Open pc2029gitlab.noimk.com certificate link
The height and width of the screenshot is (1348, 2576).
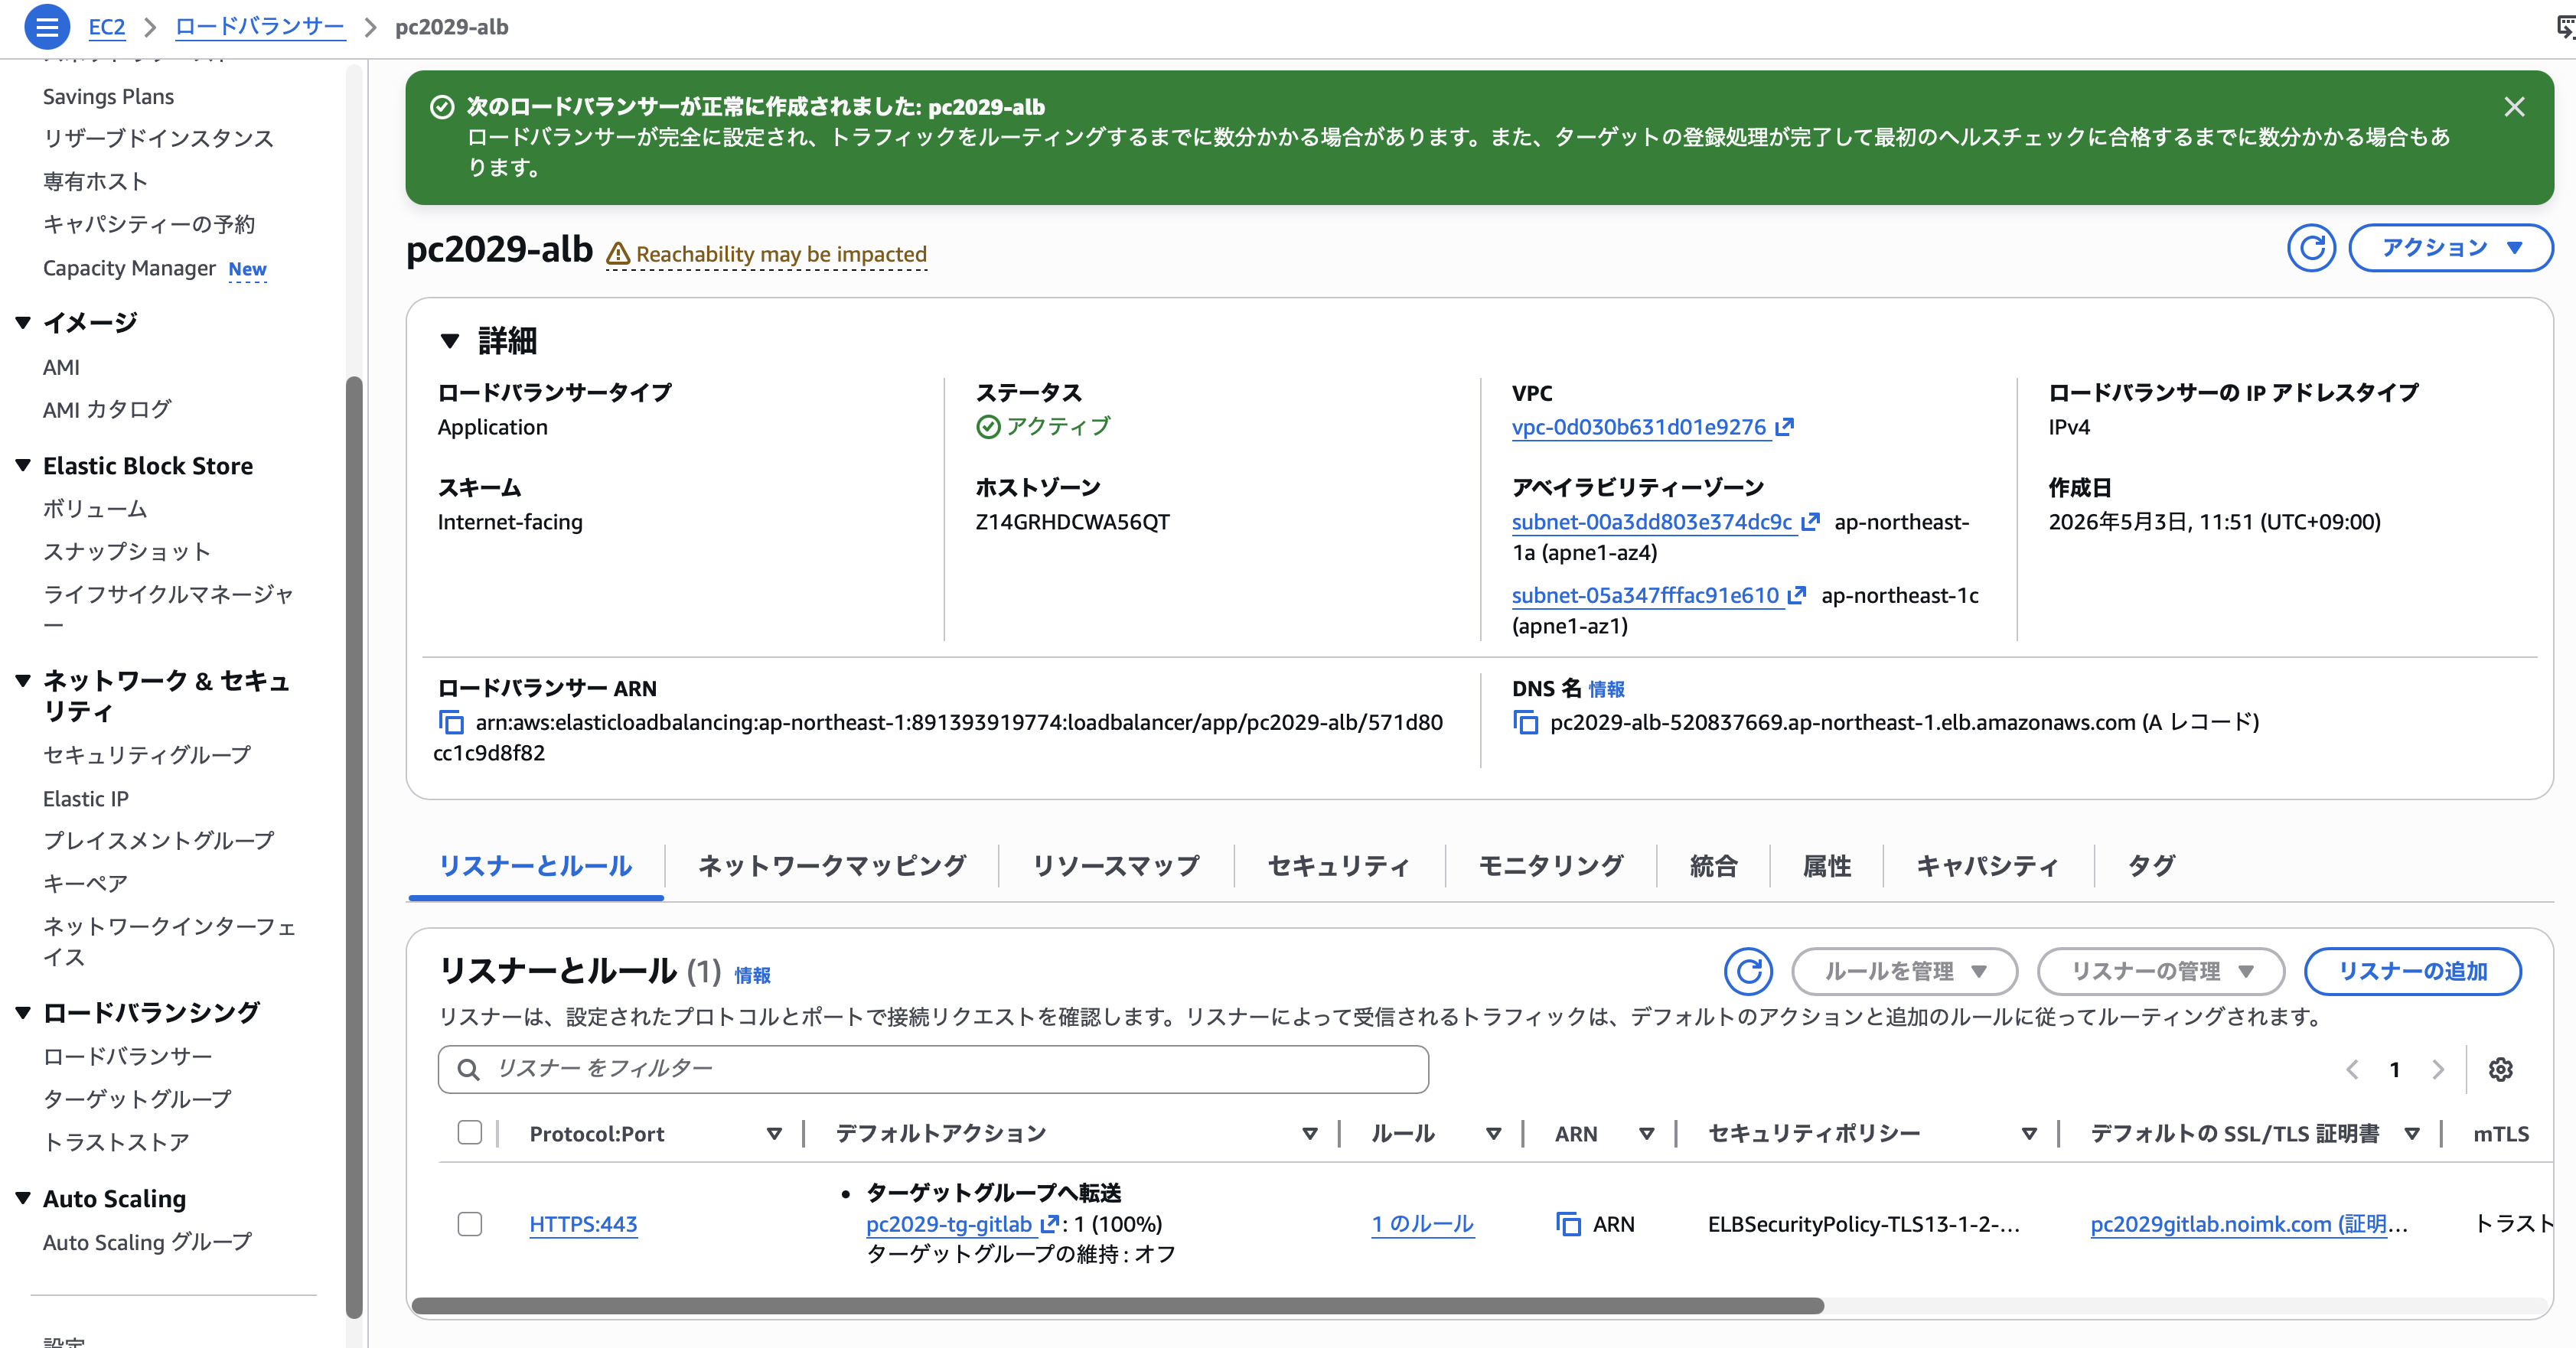pyautogui.click(x=2248, y=1224)
